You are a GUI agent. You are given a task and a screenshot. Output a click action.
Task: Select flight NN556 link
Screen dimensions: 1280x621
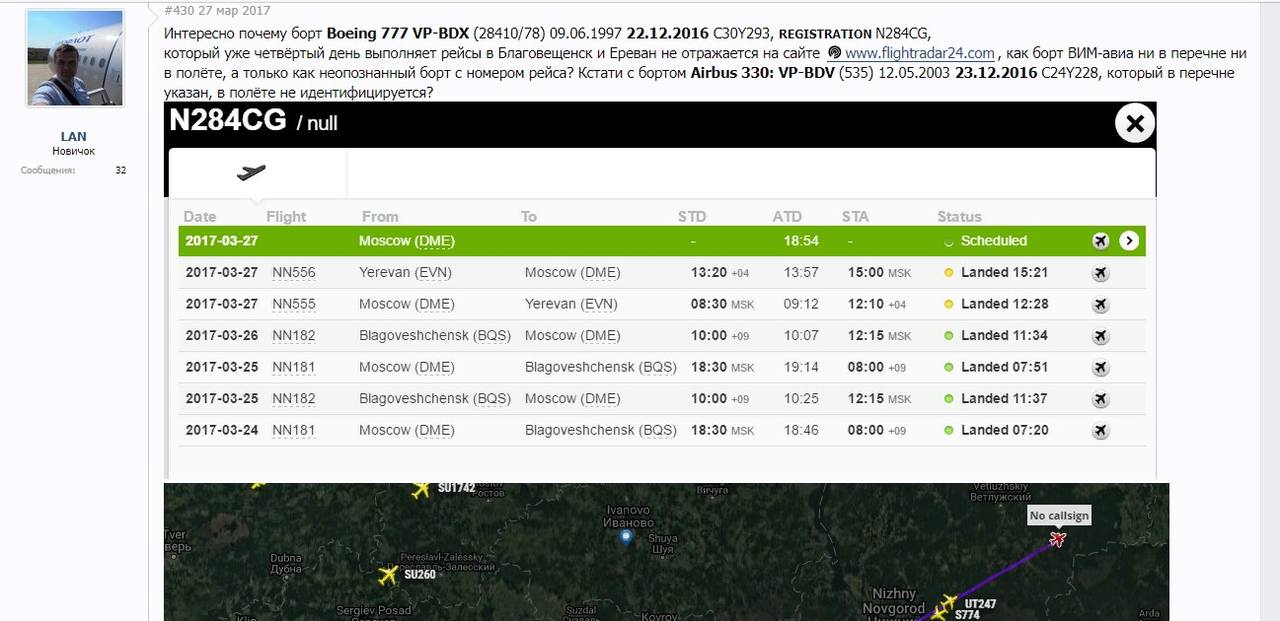(x=294, y=272)
